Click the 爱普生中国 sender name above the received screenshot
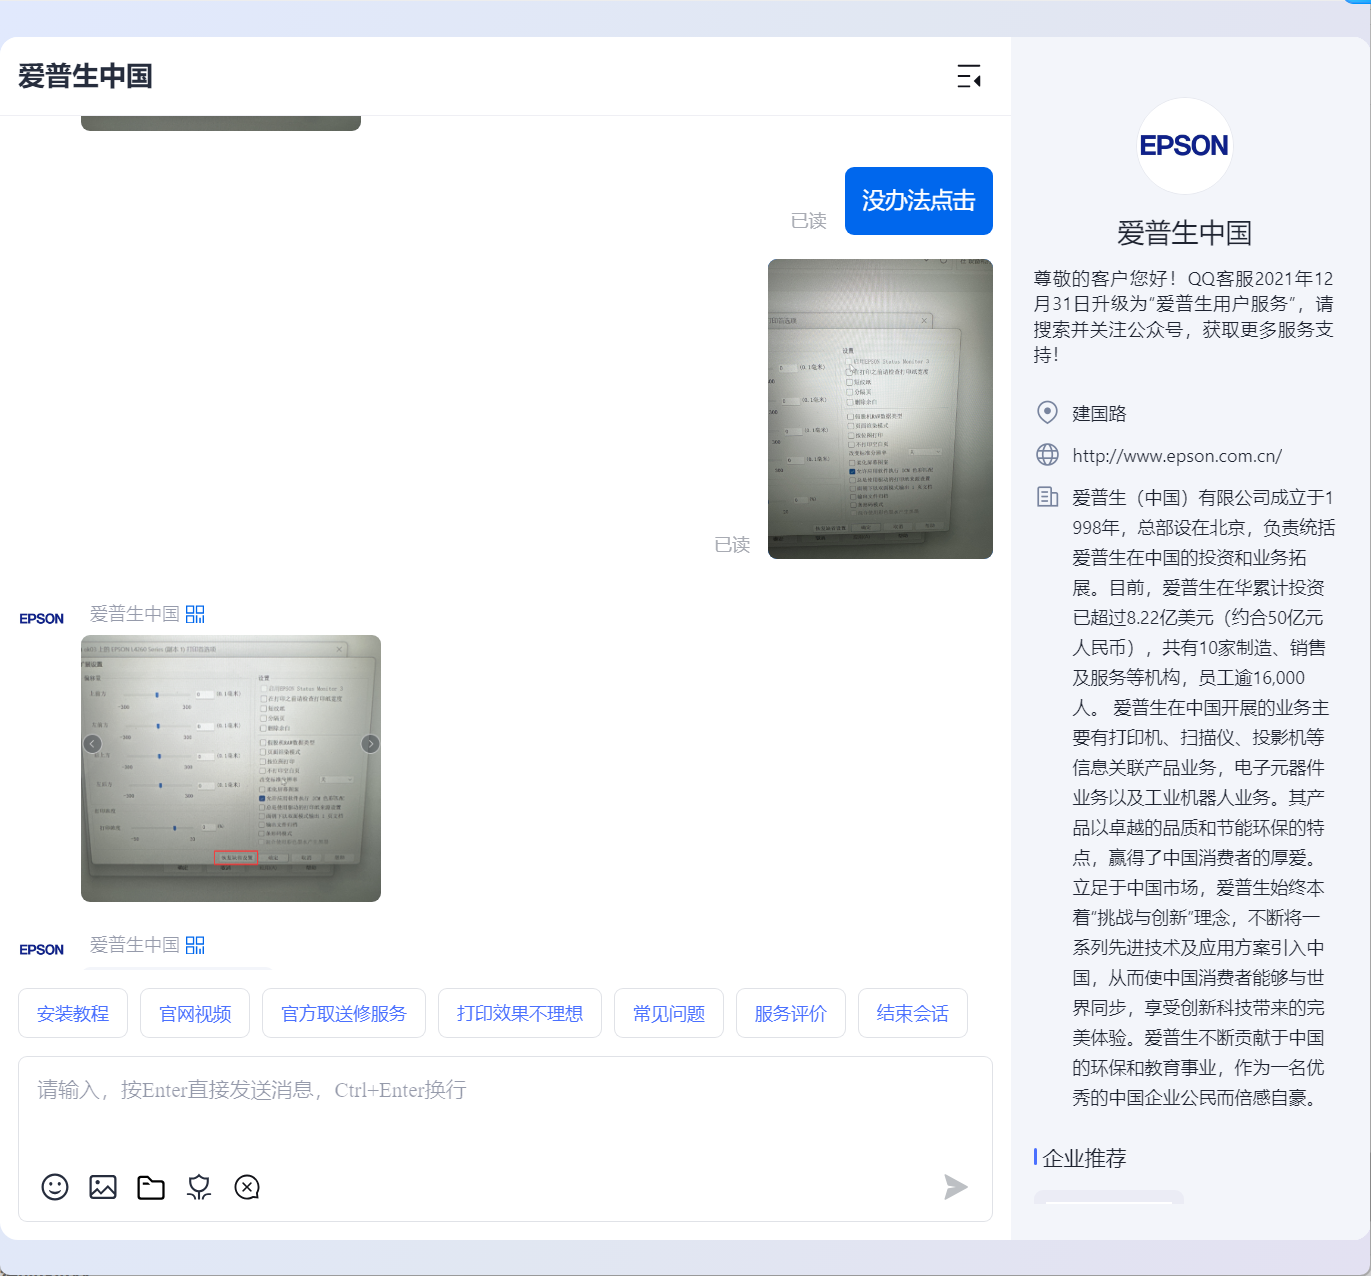This screenshot has height=1276, width=1371. point(135,614)
